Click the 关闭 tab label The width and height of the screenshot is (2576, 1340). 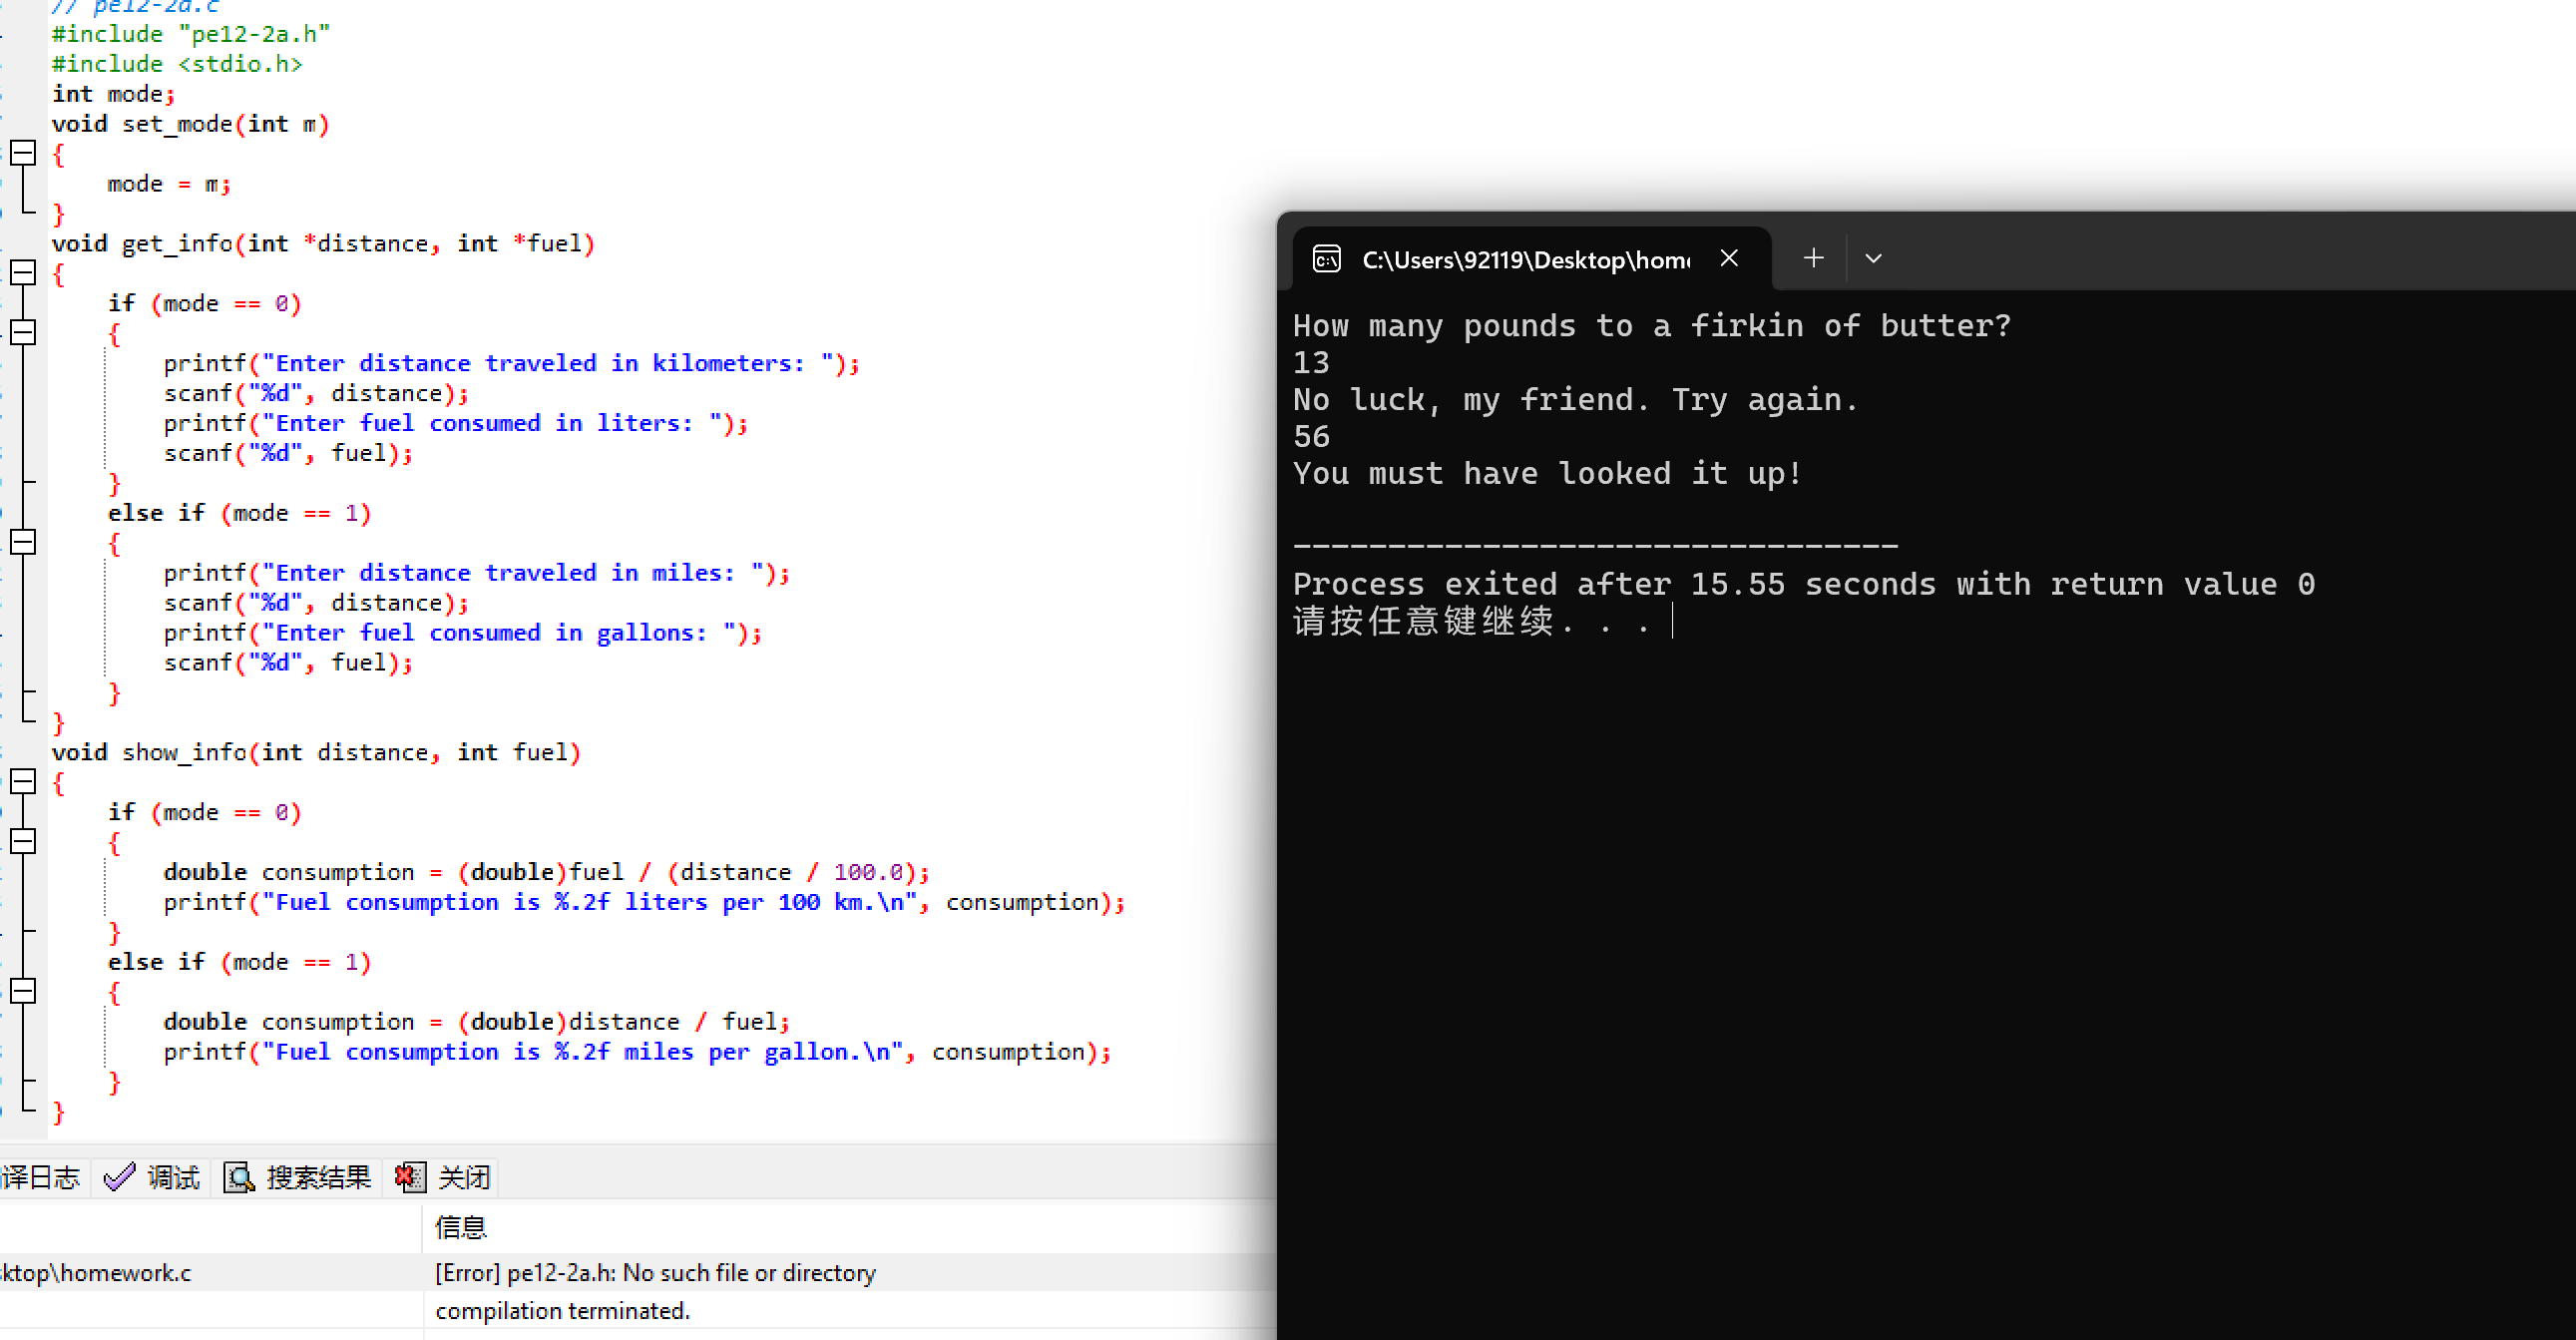click(x=464, y=1177)
